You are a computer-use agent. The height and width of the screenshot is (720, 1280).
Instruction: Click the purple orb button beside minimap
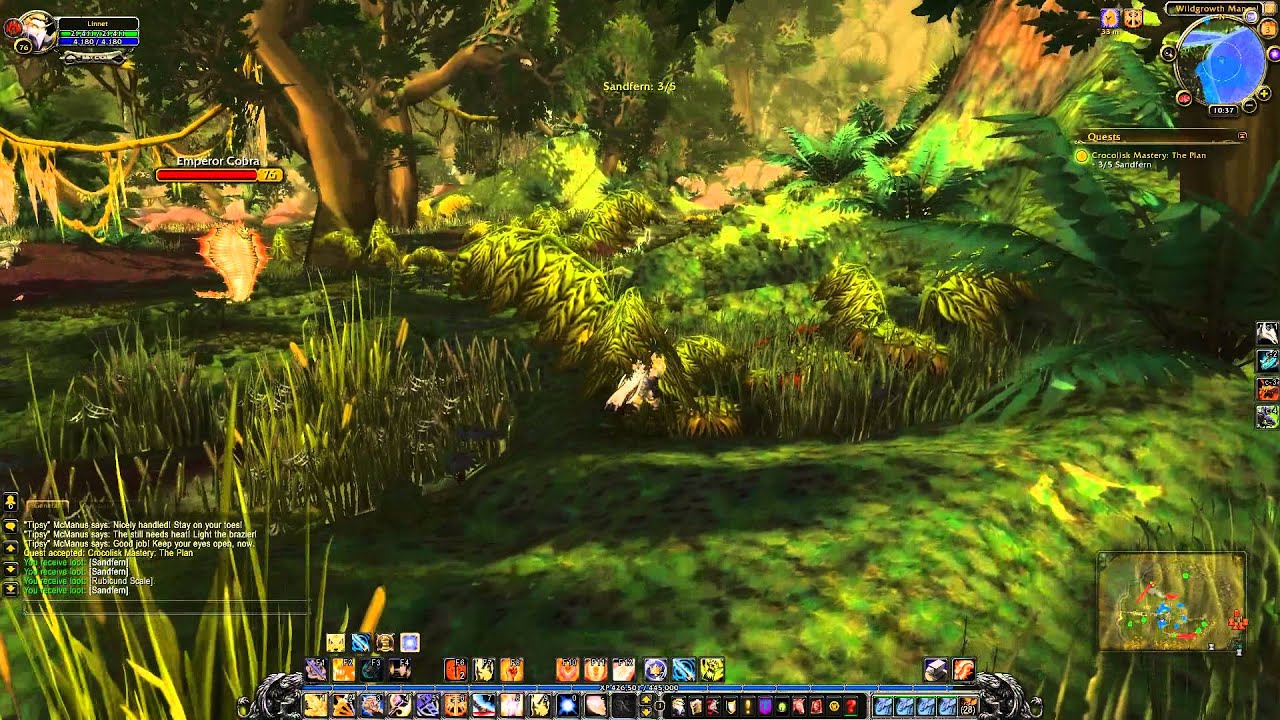(1274, 54)
